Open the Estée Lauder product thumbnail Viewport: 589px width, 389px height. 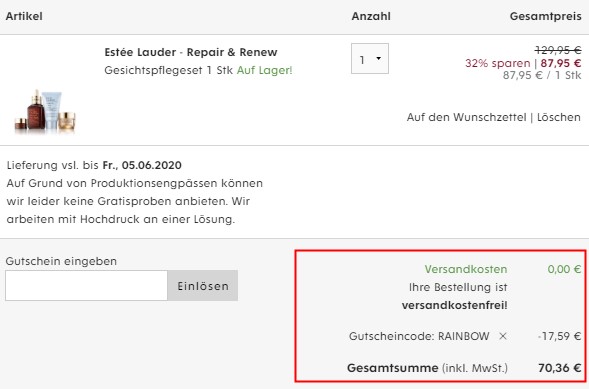click(45, 111)
